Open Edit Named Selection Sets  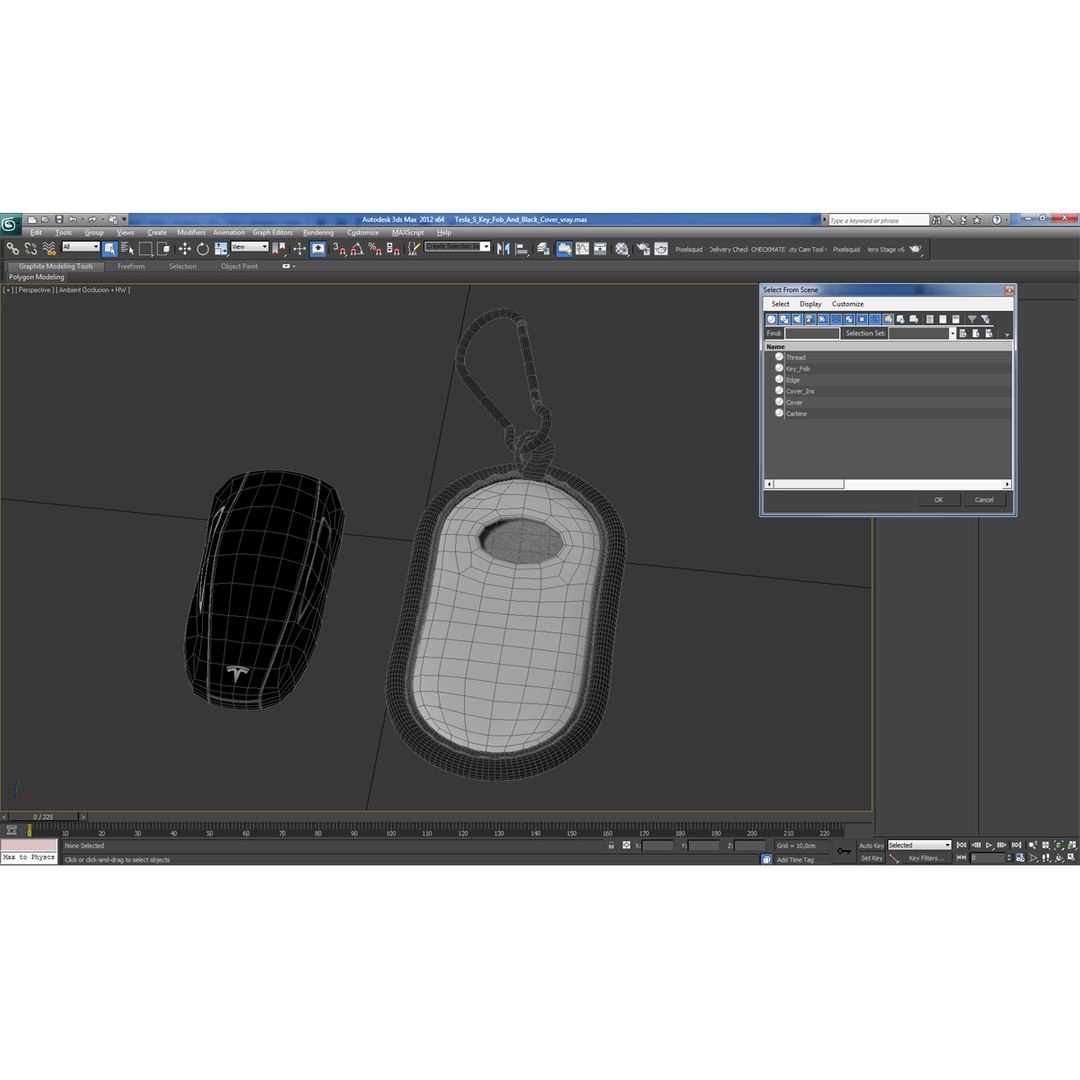click(x=413, y=249)
